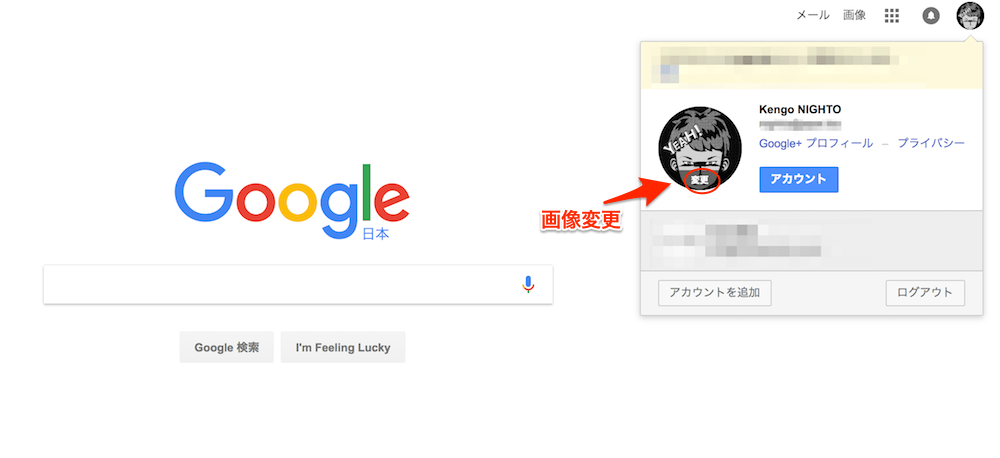This screenshot has width=1000, height=458.
Task: Open the Google+ プロフィール link
Action: click(816, 144)
